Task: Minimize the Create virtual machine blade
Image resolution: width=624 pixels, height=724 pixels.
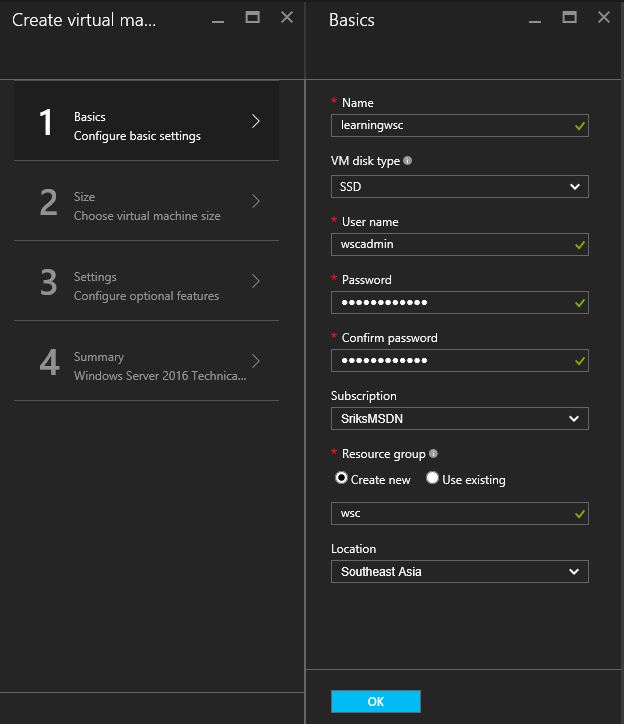Action: click(218, 18)
